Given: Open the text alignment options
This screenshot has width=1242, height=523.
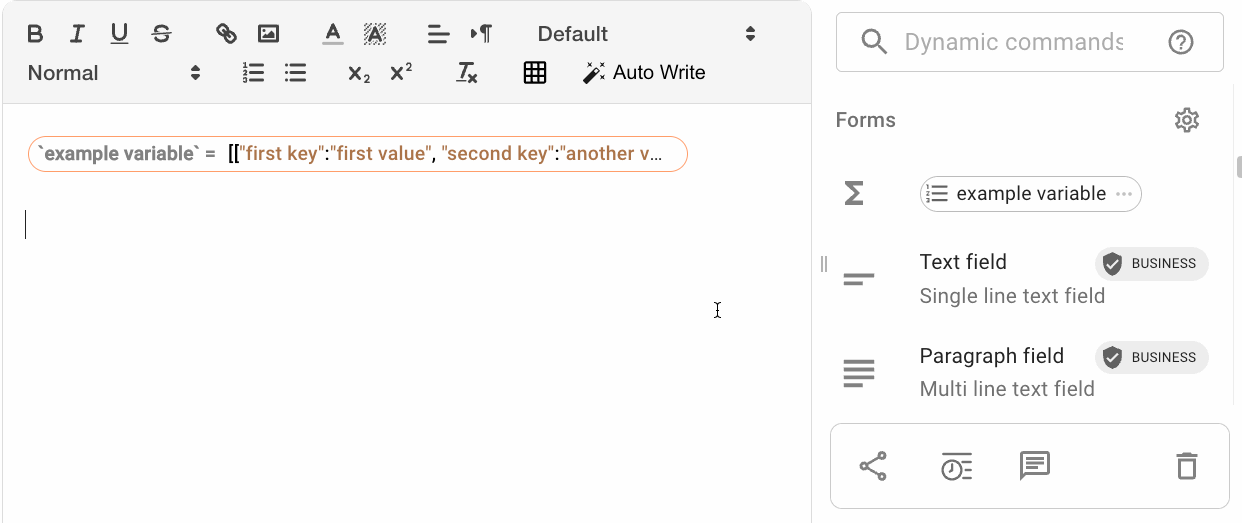Looking at the screenshot, I should [x=438, y=34].
